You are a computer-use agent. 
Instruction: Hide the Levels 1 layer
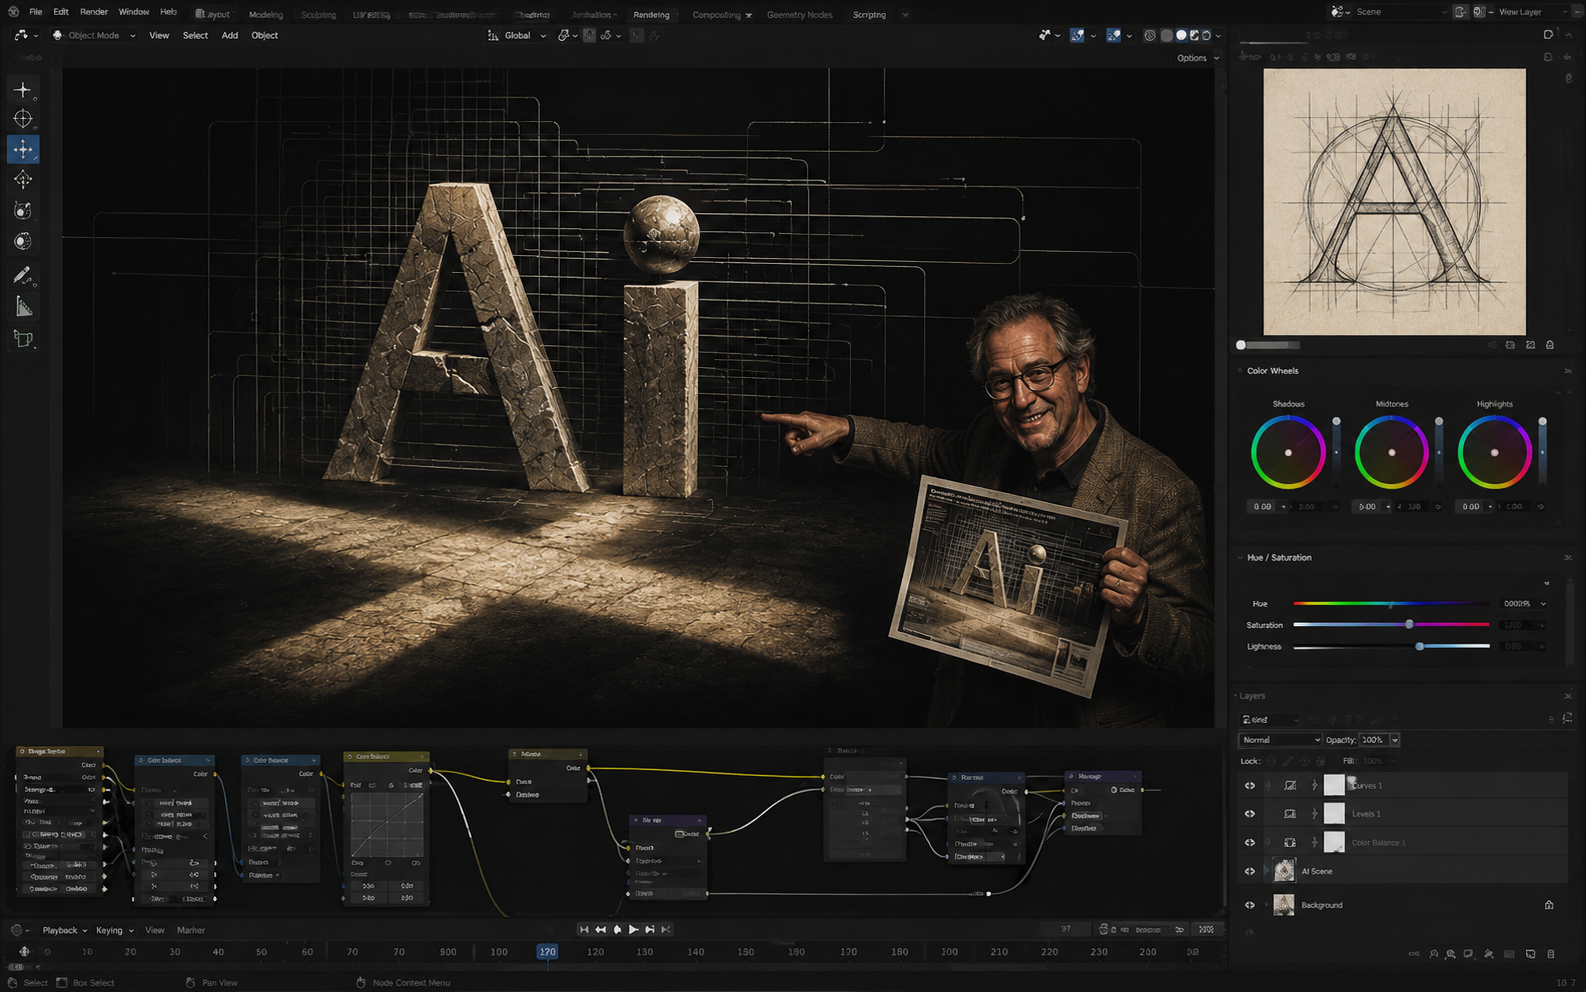1249,814
